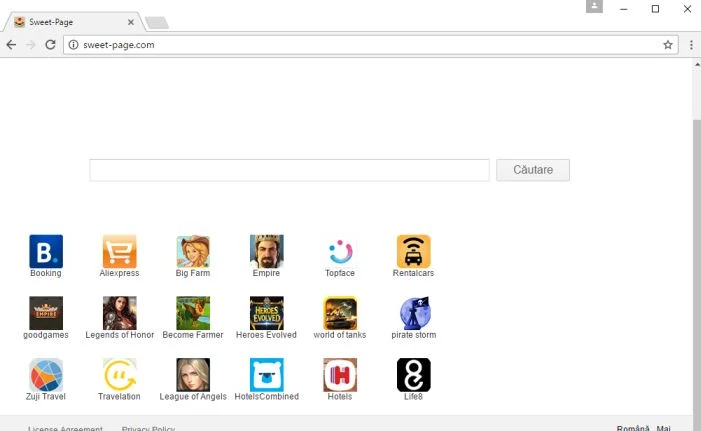Choose the Română language link
The image size is (701, 431).
click(633, 428)
